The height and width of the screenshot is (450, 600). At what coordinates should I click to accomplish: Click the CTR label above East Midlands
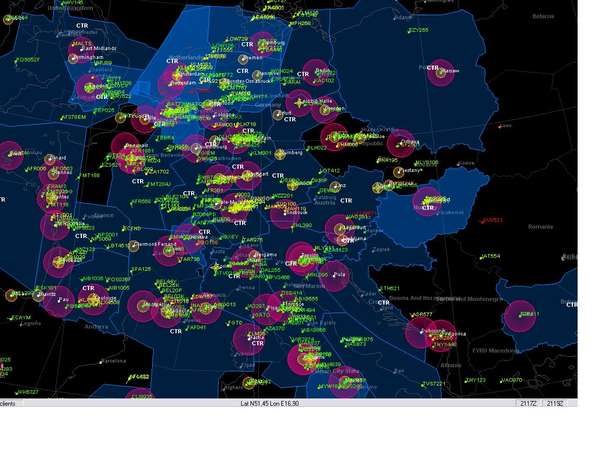click(x=82, y=26)
